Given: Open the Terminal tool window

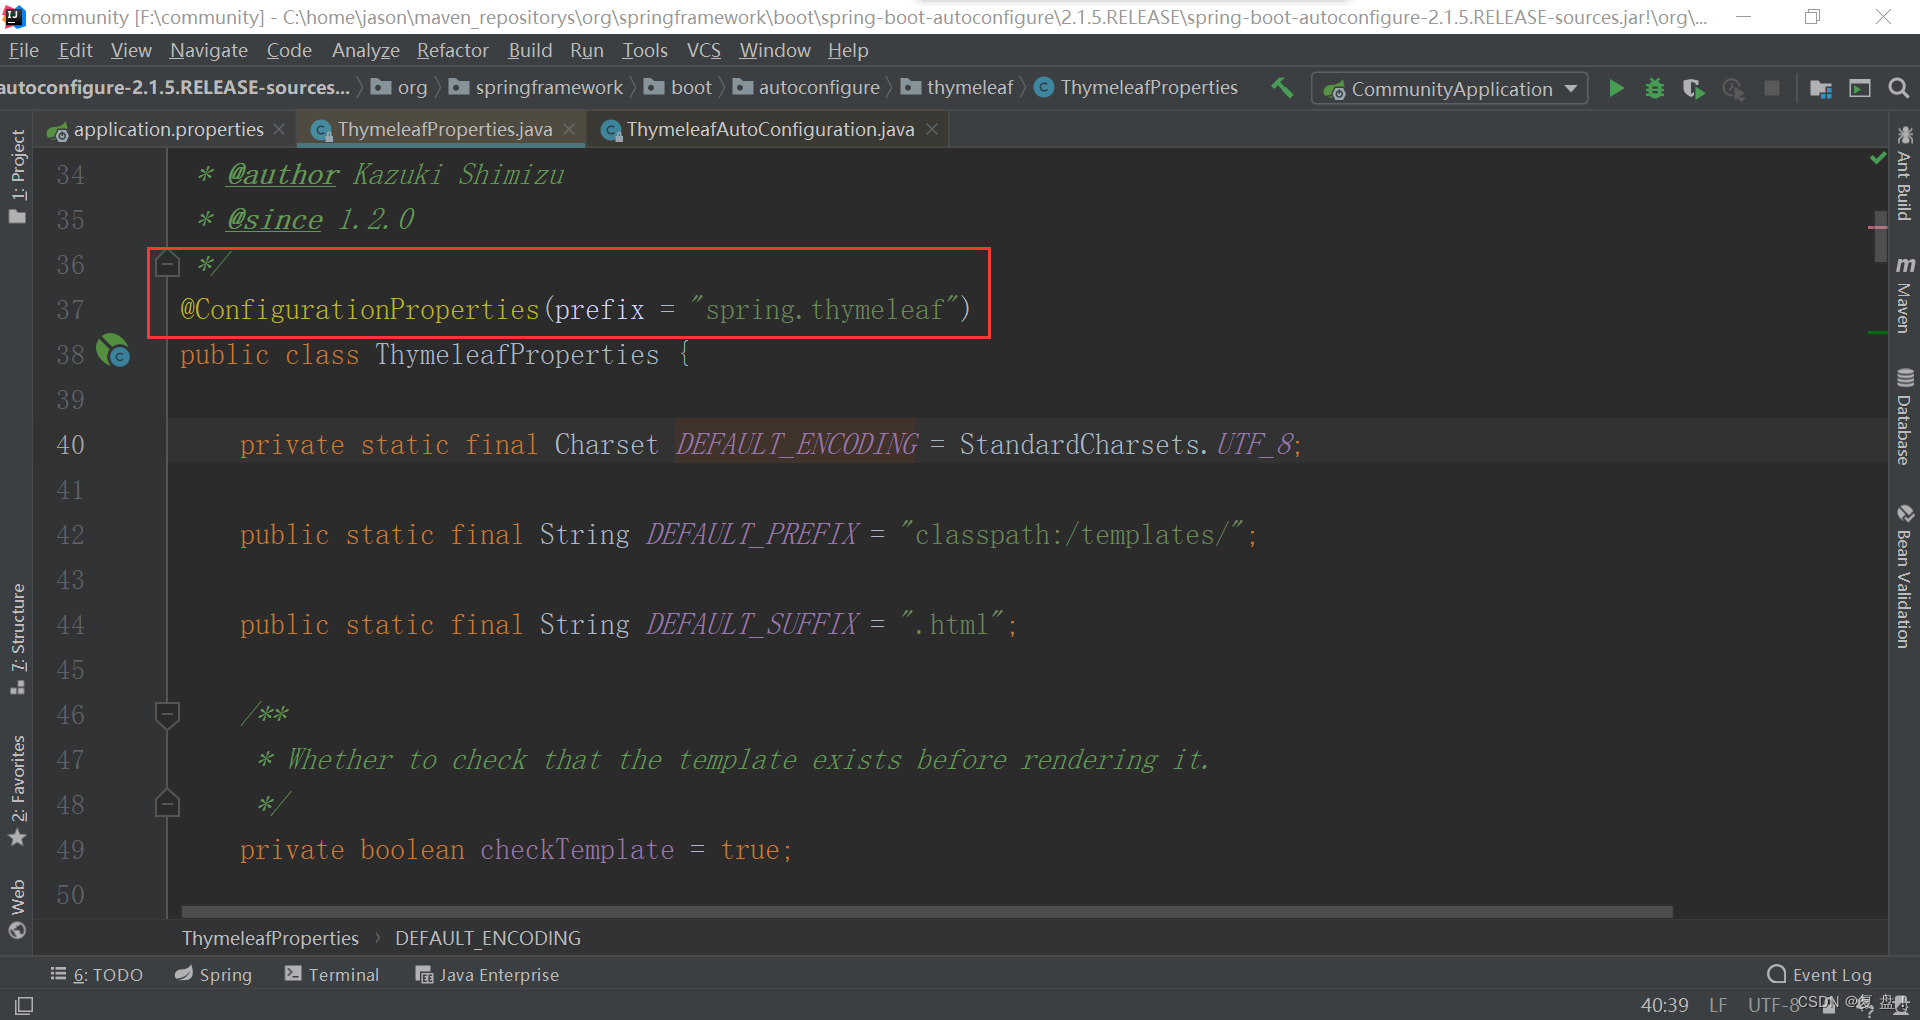Looking at the screenshot, I should (x=332, y=974).
